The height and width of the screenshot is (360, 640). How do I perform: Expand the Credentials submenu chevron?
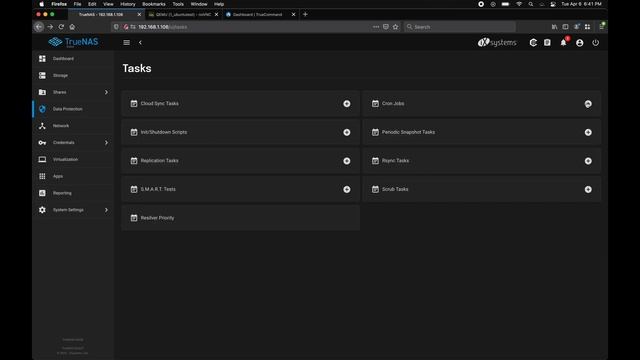click(106, 142)
